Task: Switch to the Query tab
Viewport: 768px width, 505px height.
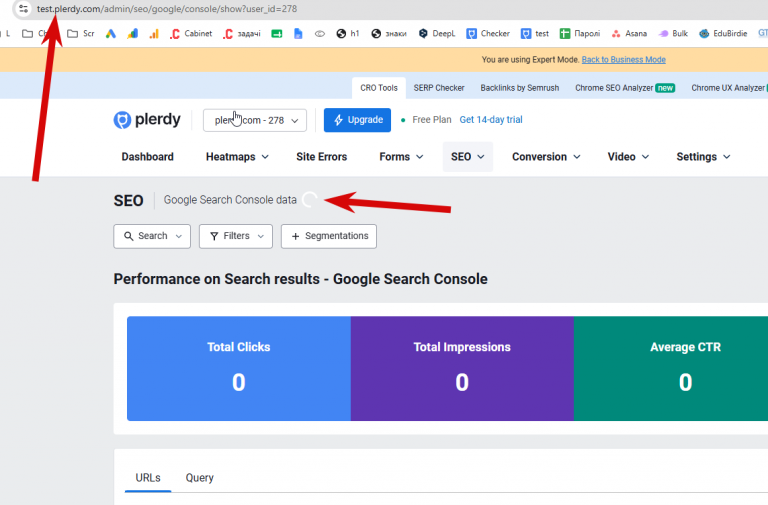Action: 199,478
